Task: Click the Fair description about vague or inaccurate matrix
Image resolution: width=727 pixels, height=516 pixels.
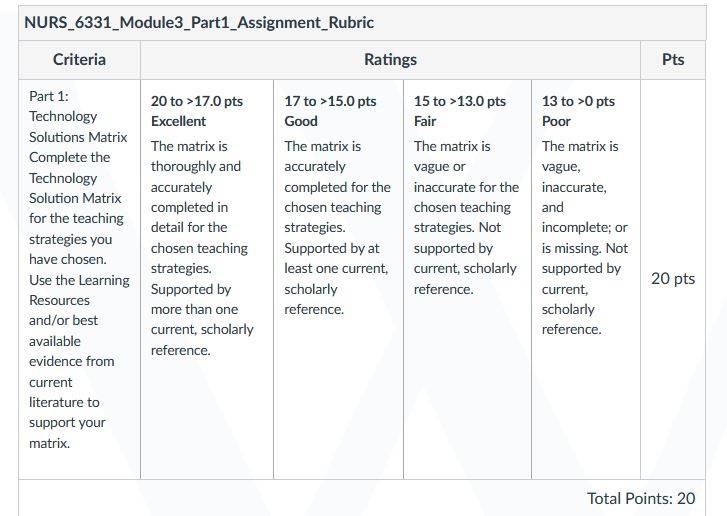Action: pos(466,217)
